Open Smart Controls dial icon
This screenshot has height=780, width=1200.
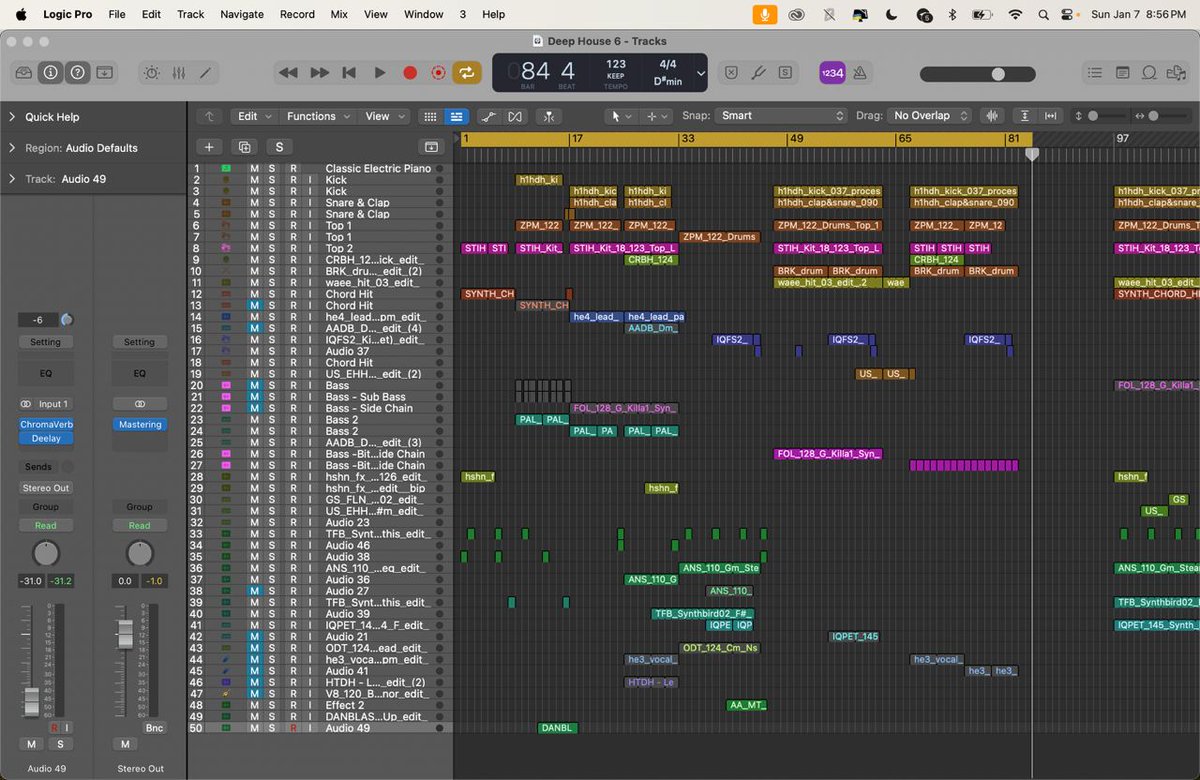(151, 73)
